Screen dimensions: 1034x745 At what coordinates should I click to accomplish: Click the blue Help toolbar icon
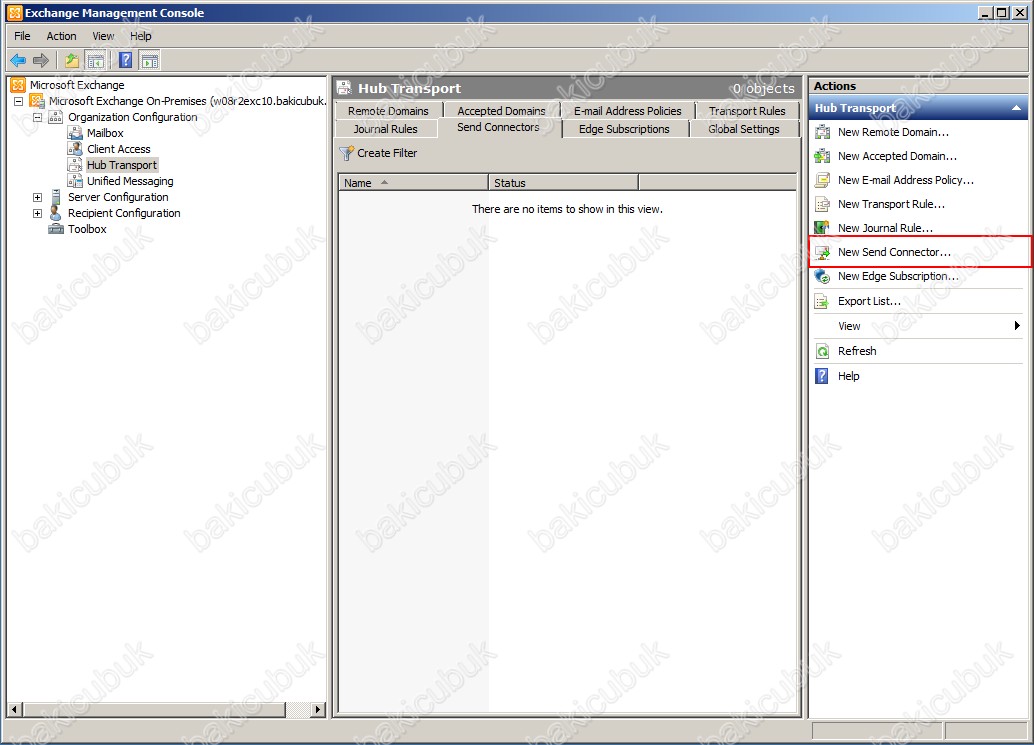point(125,61)
